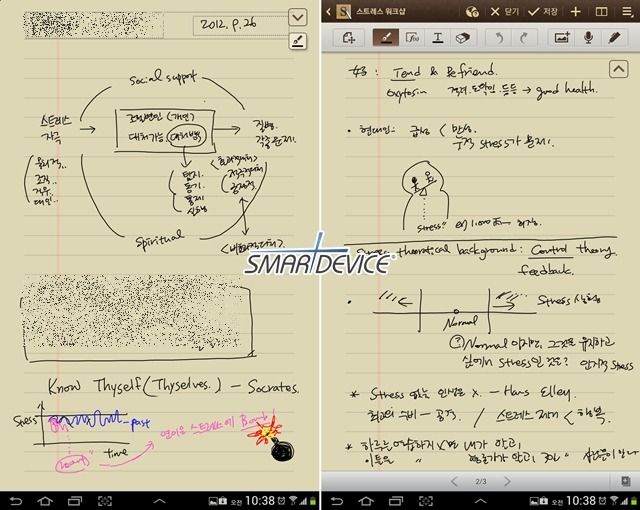Viewport: 640px width, 510px height.
Task: Open recent apps in left screen
Action: click(x=75, y=501)
